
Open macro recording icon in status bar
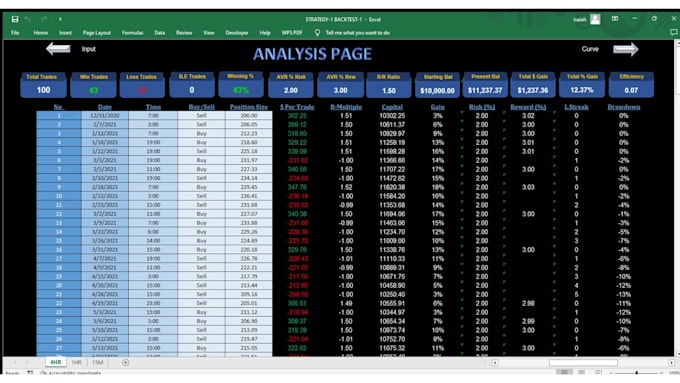pos(30,372)
